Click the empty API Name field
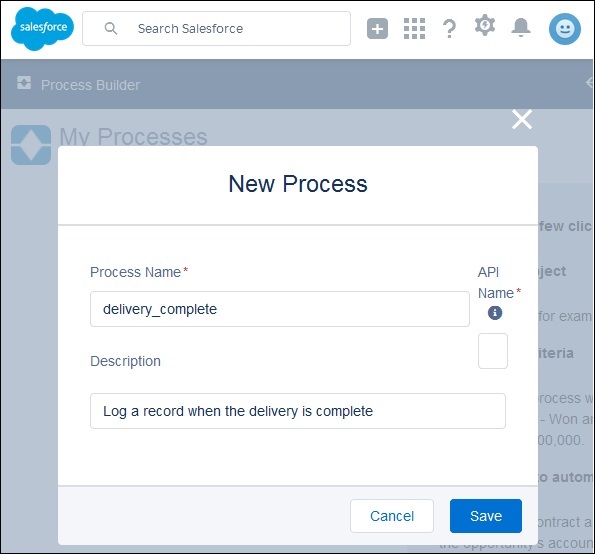This screenshot has height=554, width=595. click(493, 351)
